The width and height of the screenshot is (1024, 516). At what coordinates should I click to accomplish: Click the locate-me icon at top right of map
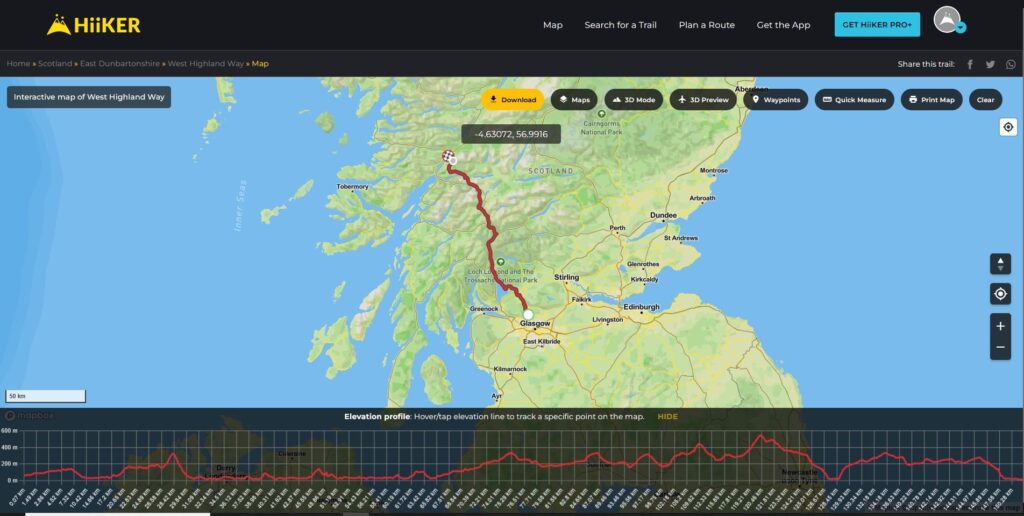1008,127
